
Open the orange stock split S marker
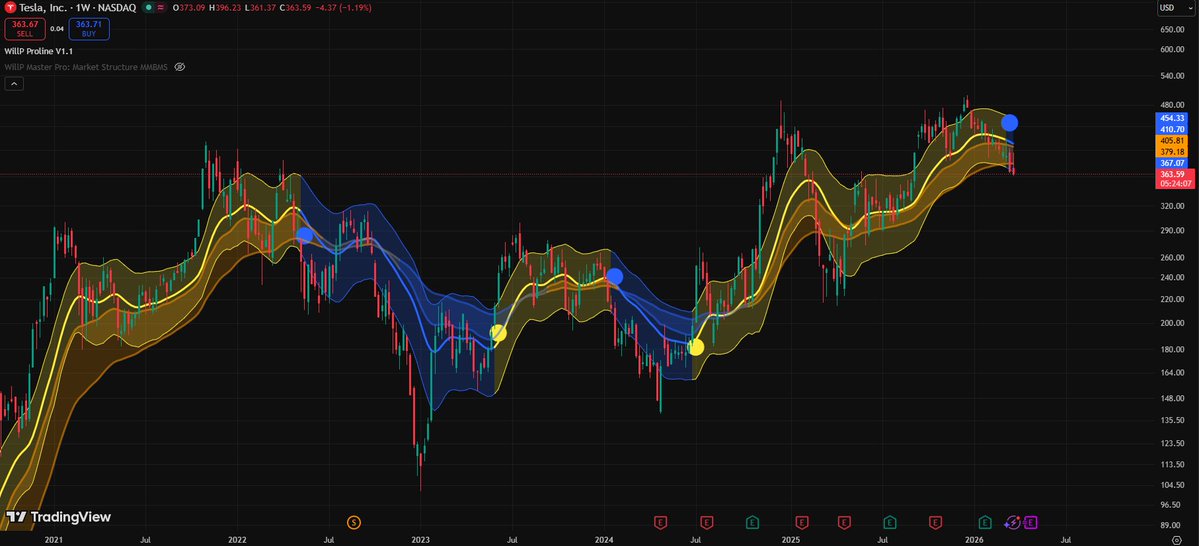click(x=353, y=522)
